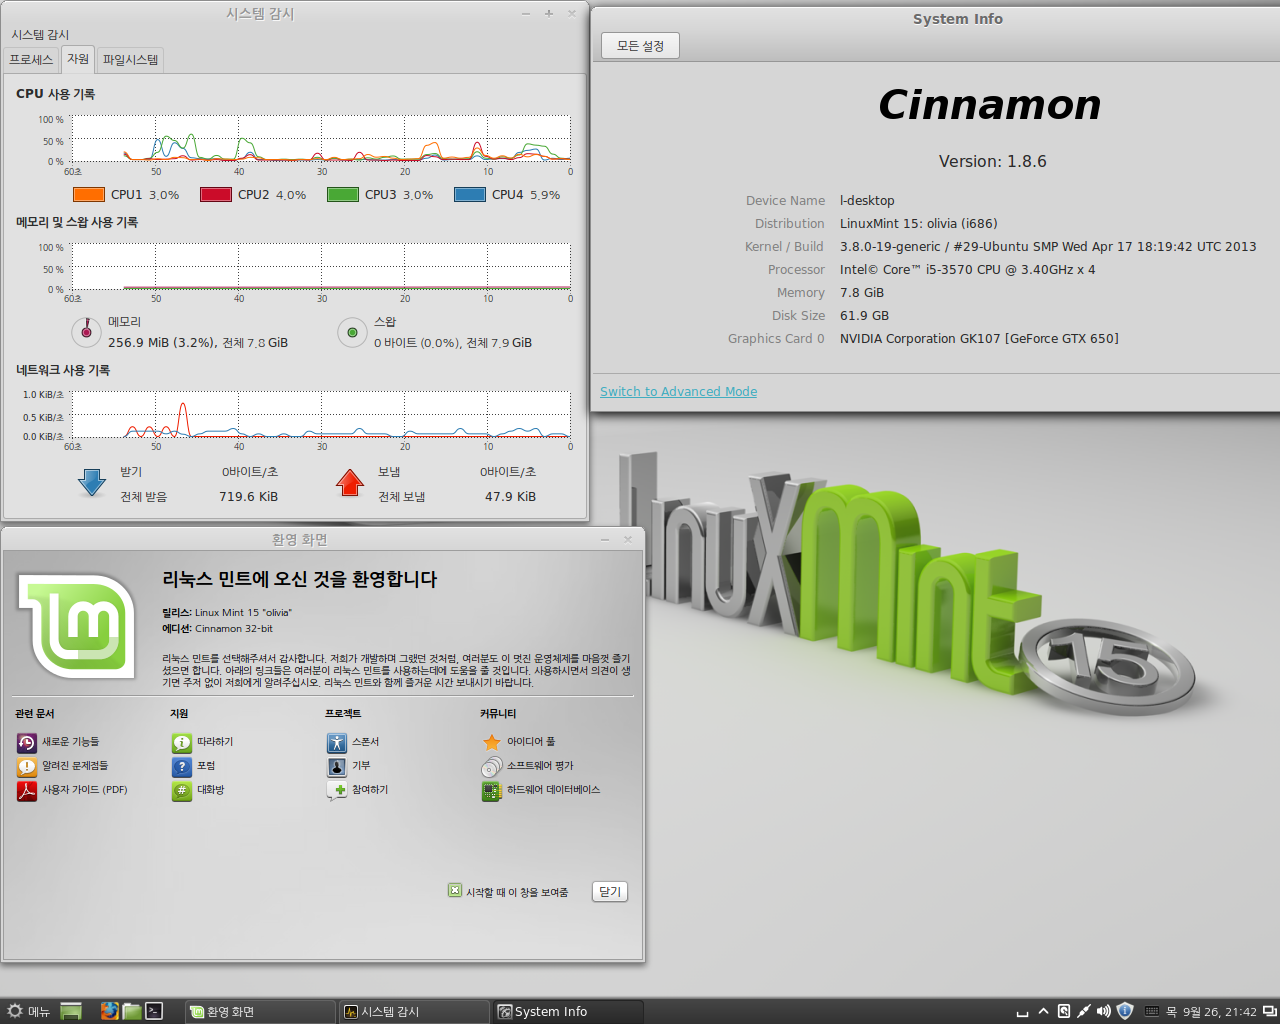Switch to the 자원 tab
The image size is (1280, 1024).
(x=78, y=59)
